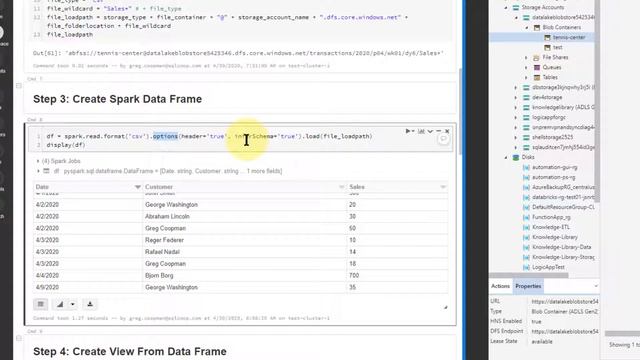
Task: Select databricks-rg-test01 resource group
Action: 563,197
